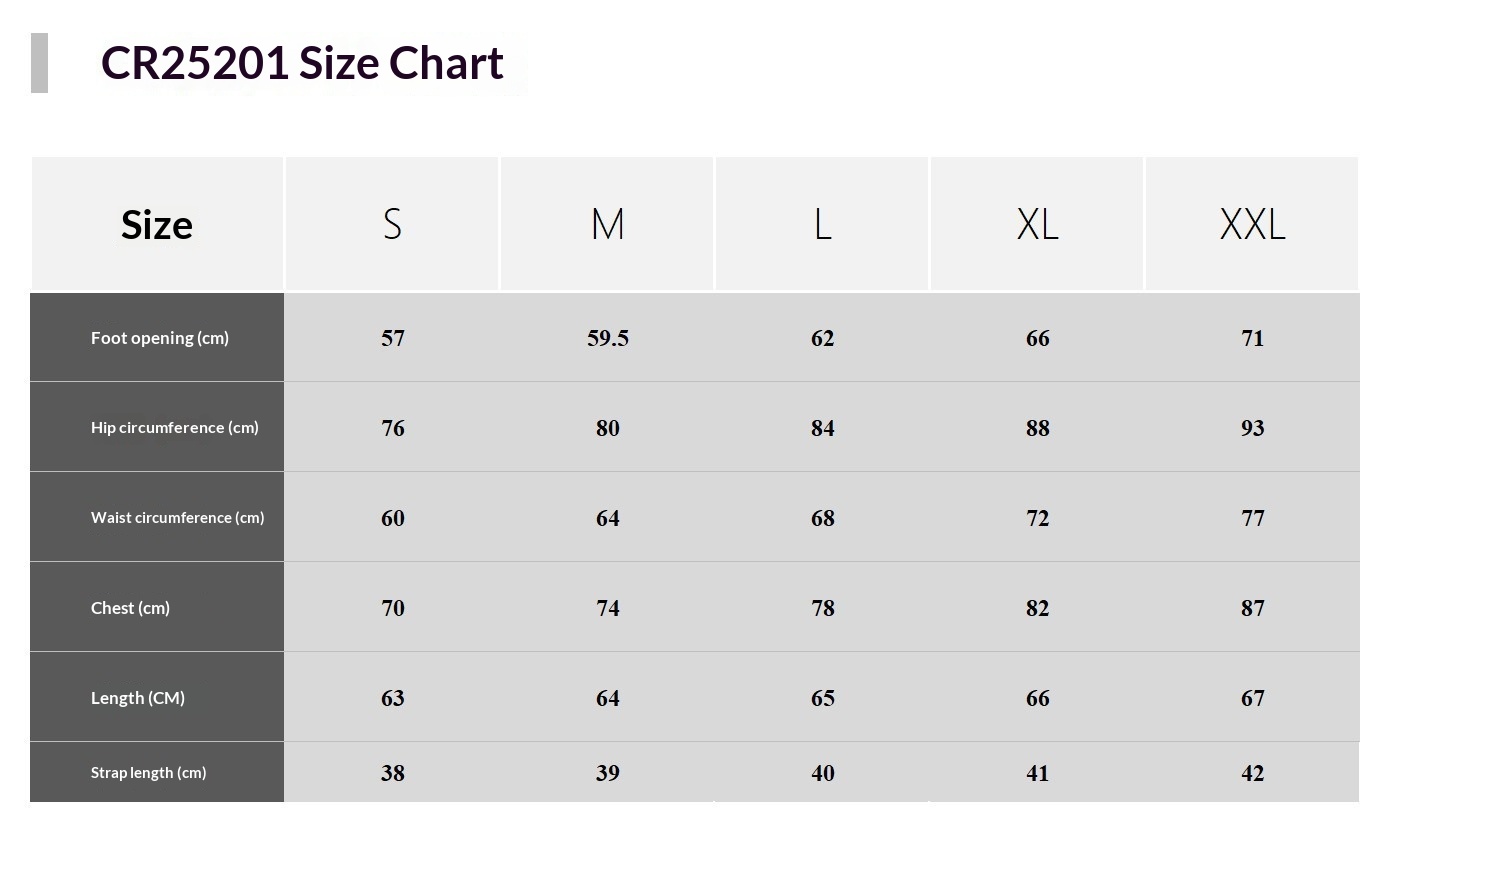Click the CR25201 Size Chart heading
1491x874 pixels.
tap(302, 63)
